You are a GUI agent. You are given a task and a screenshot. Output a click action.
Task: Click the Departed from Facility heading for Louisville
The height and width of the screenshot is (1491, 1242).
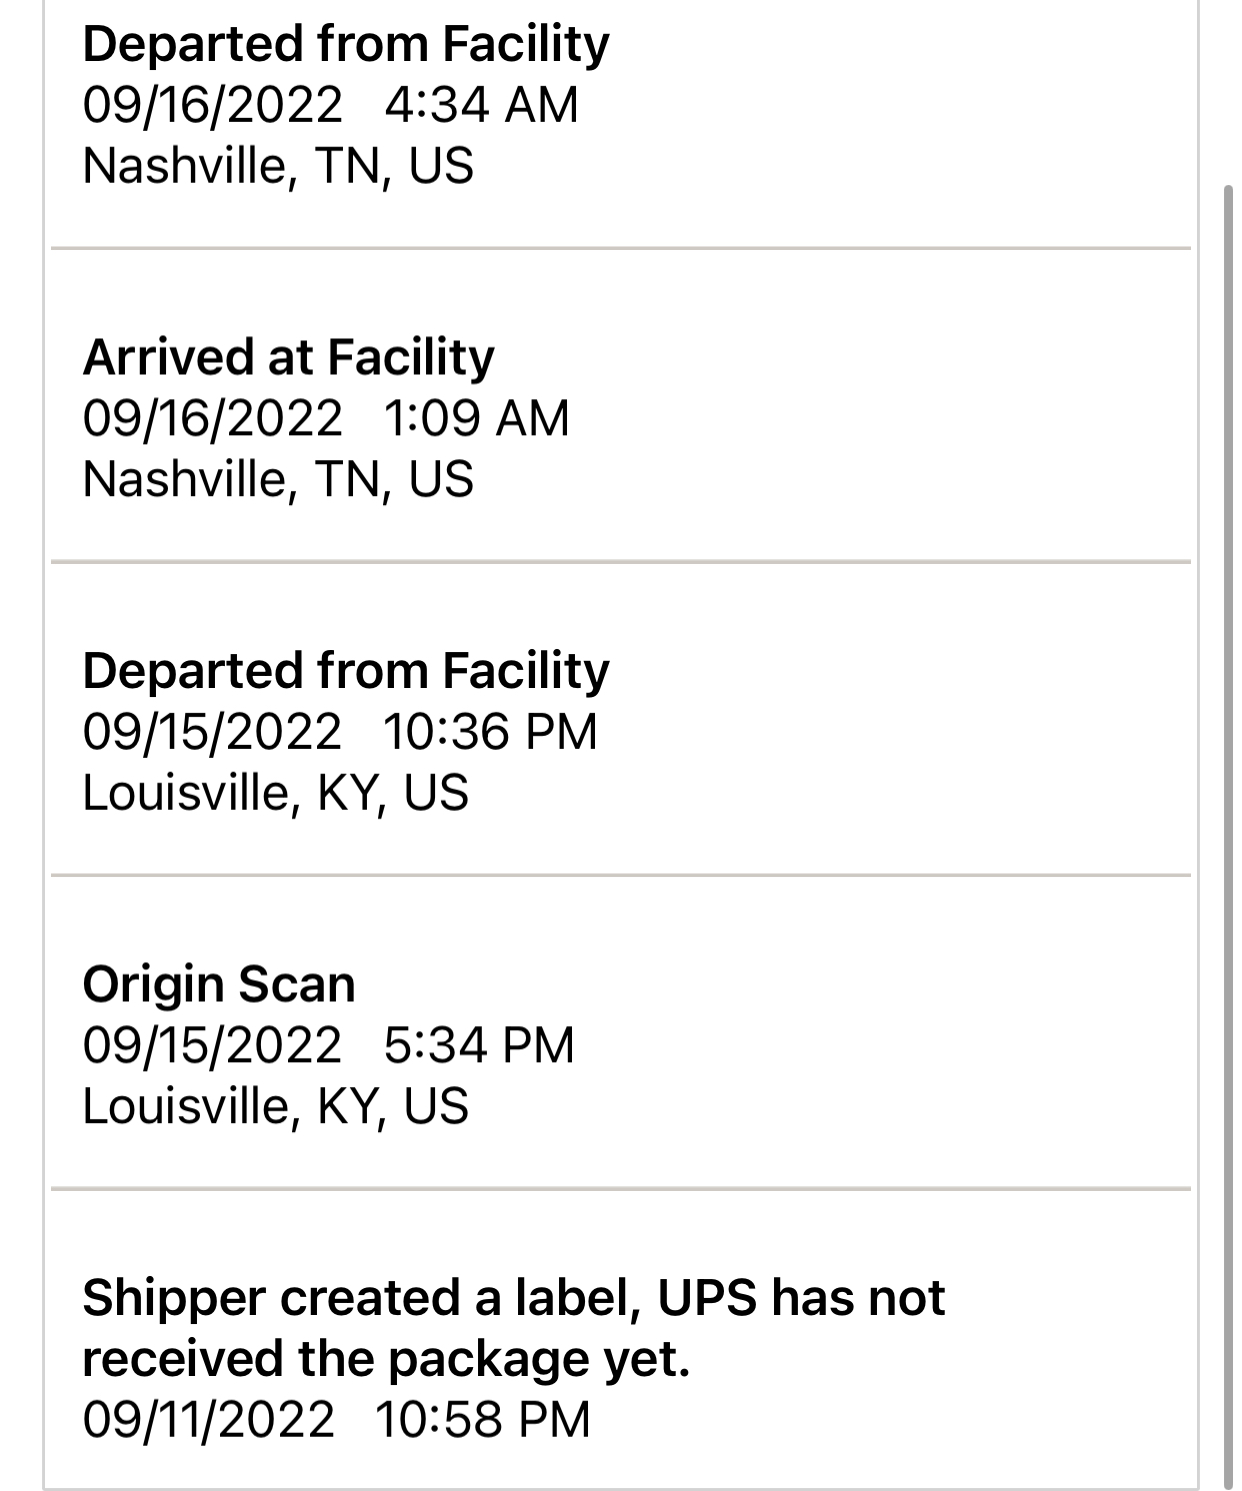(345, 671)
